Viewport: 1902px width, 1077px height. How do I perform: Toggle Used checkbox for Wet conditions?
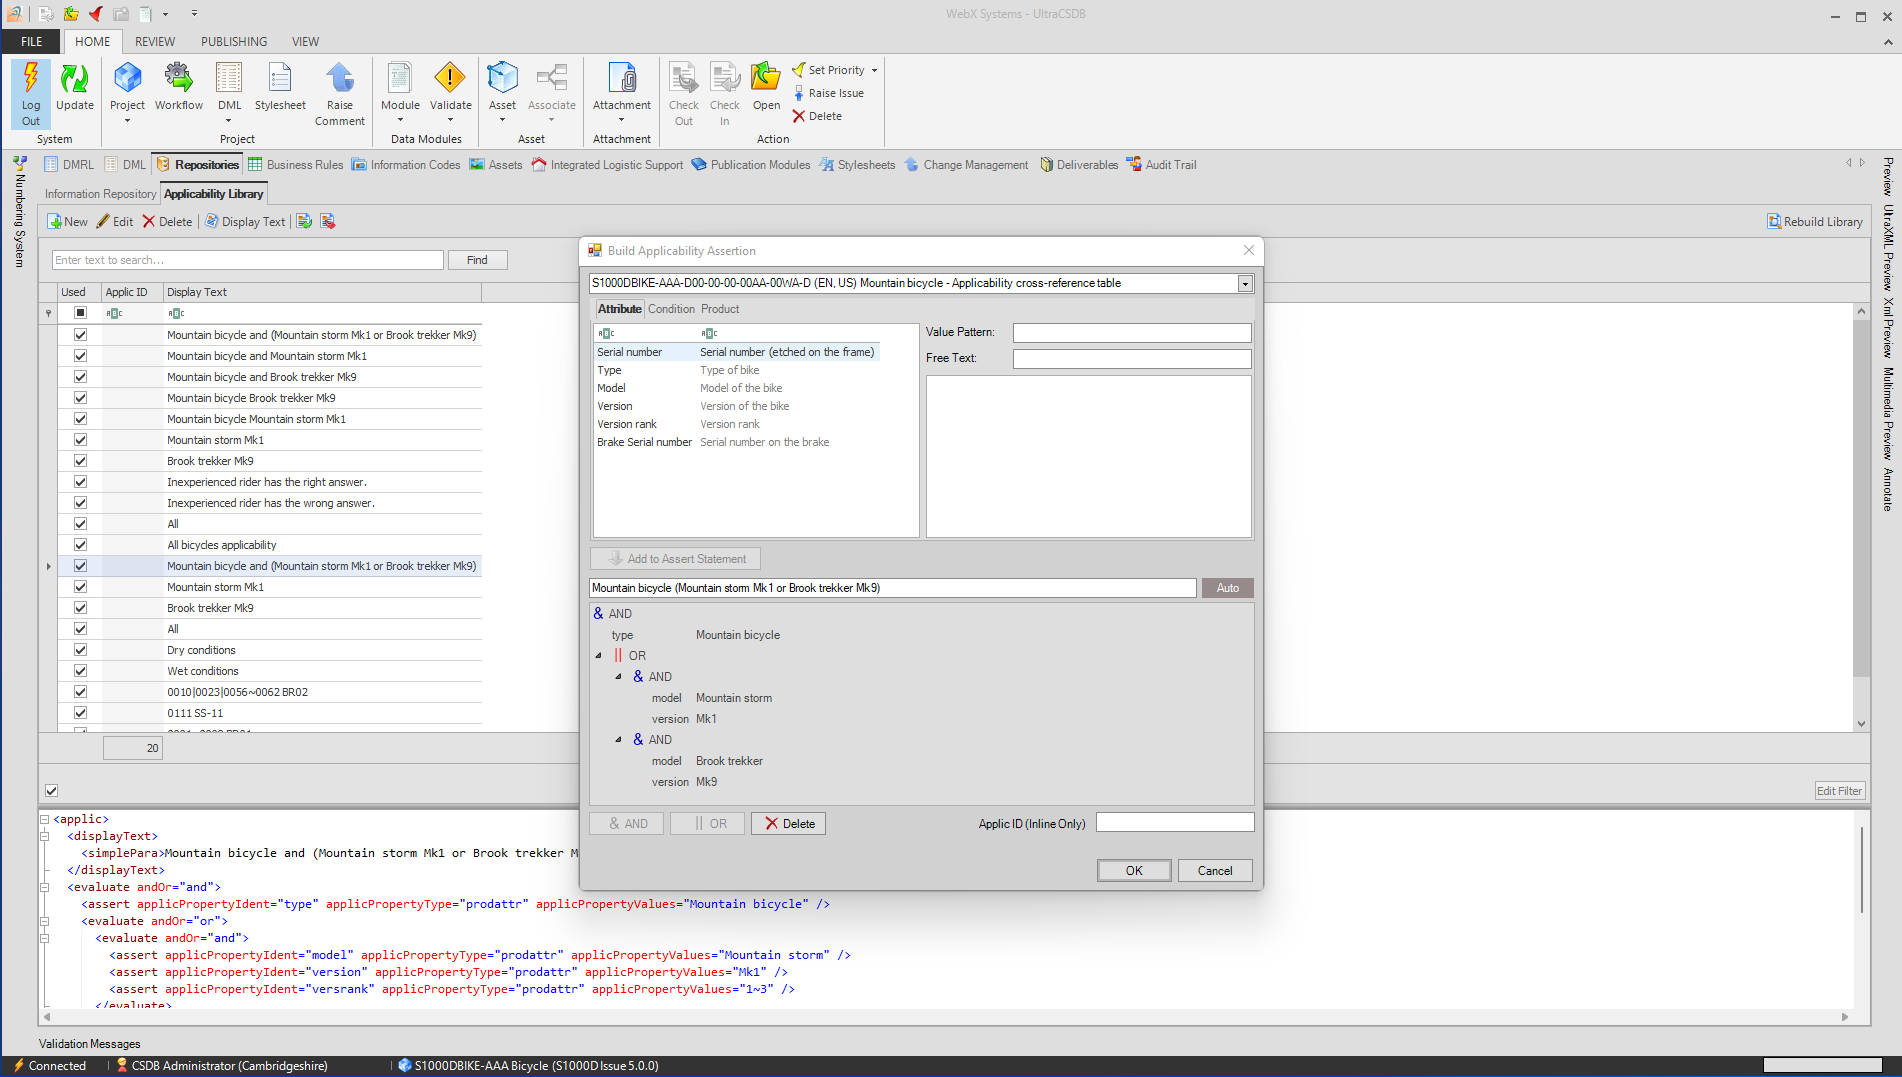click(80, 671)
